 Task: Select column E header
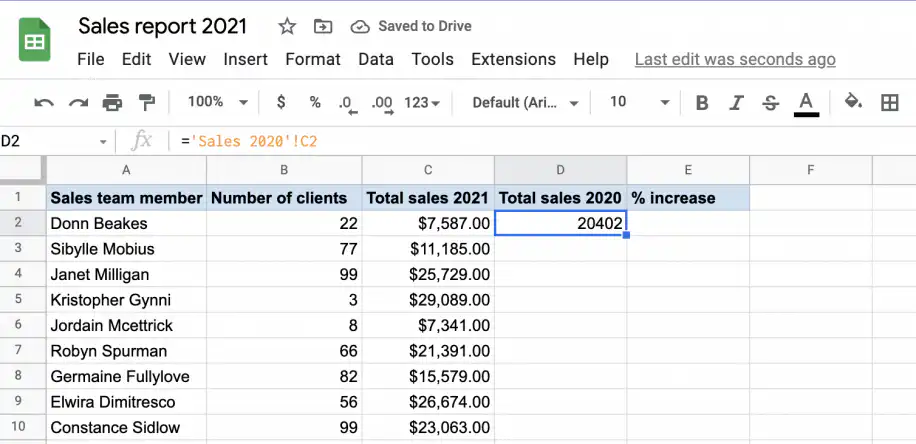click(x=688, y=170)
